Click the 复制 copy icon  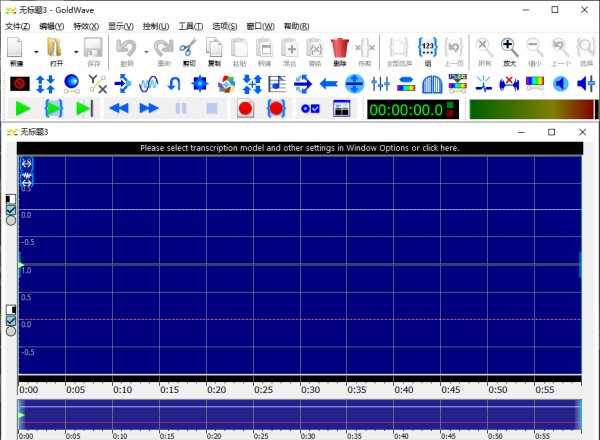[214, 48]
